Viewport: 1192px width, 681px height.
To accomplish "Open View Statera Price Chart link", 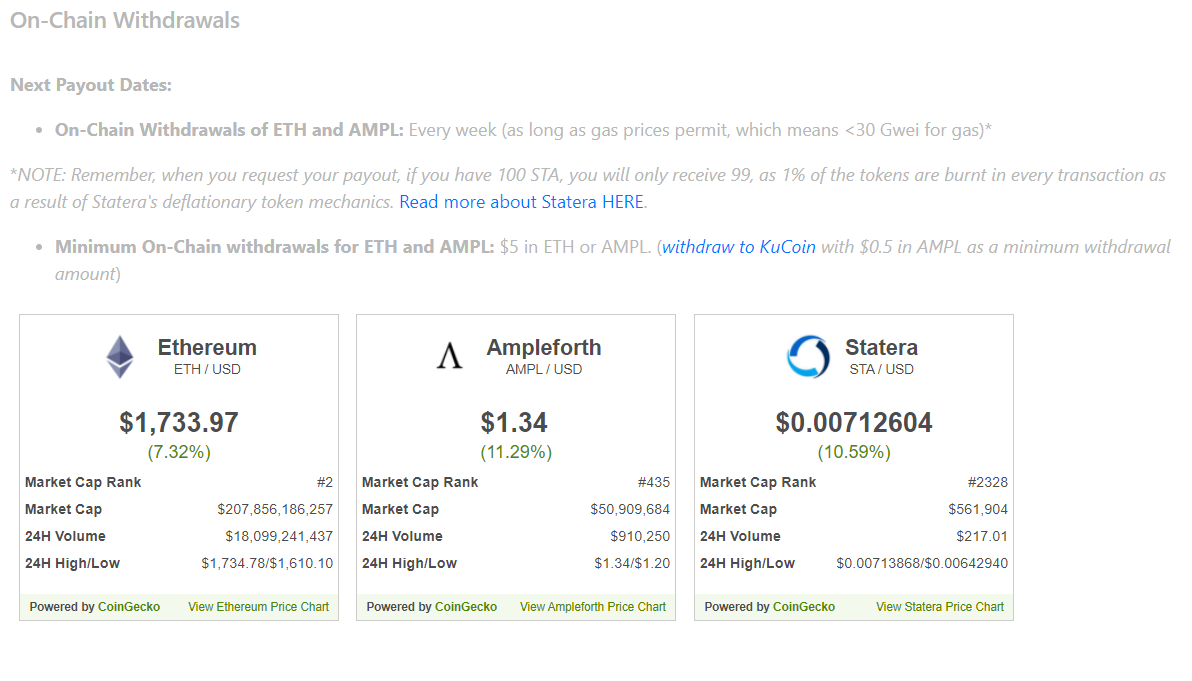I will point(940,607).
